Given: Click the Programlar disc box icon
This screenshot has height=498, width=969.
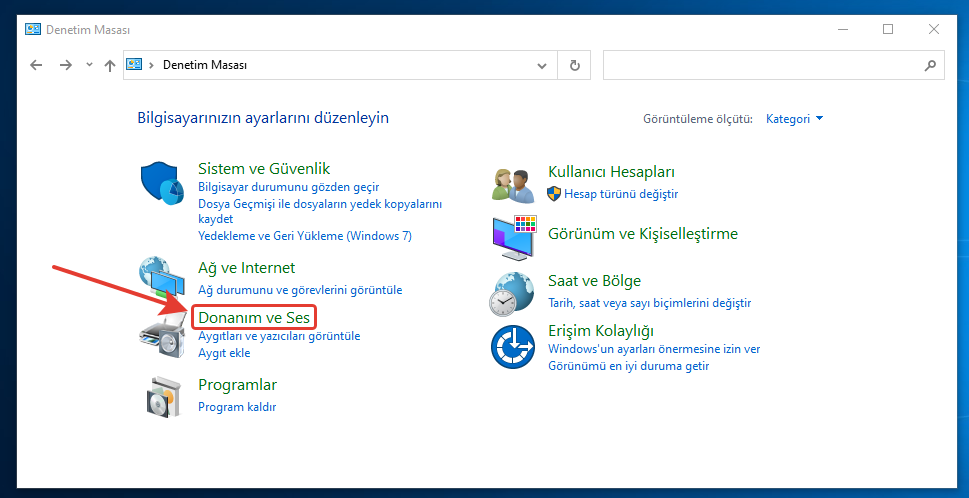Looking at the screenshot, I should pos(161,395).
